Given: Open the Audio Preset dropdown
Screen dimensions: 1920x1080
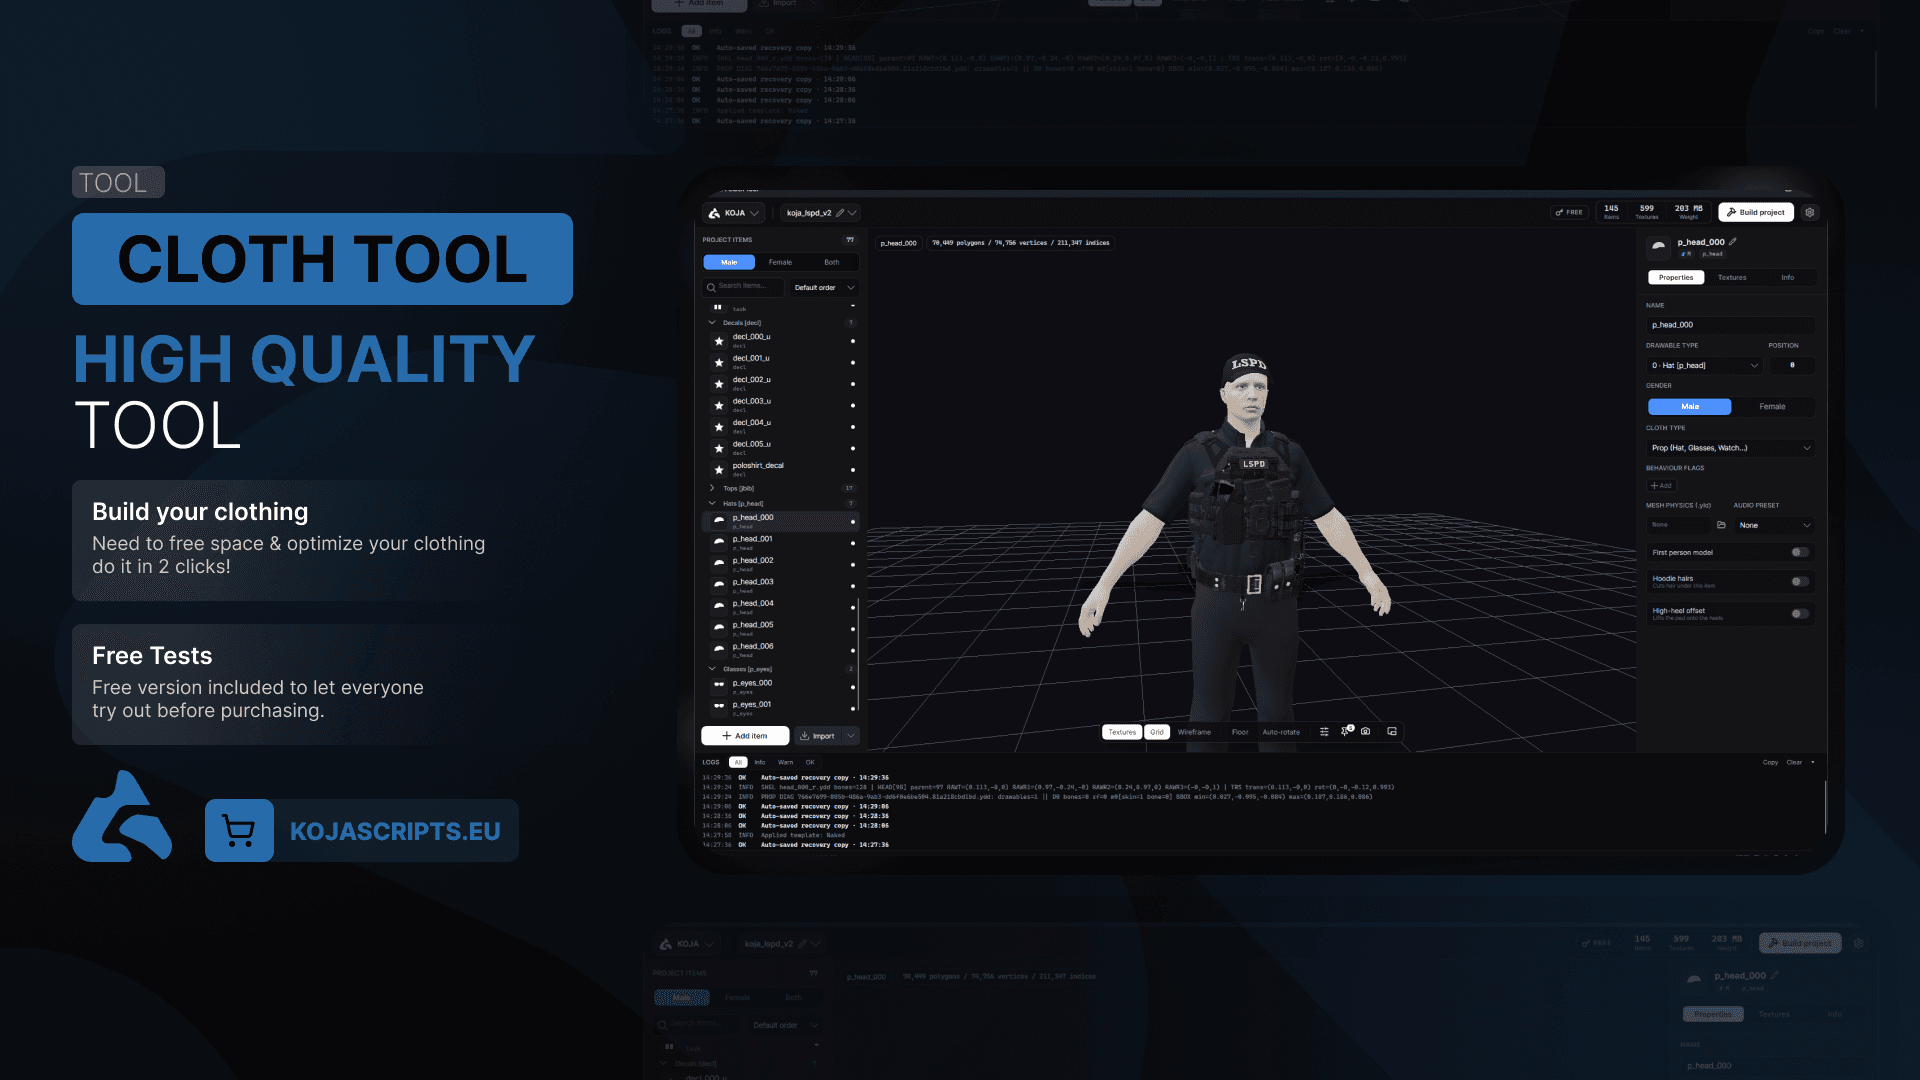Looking at the screenshot, I should [1774, 525].
